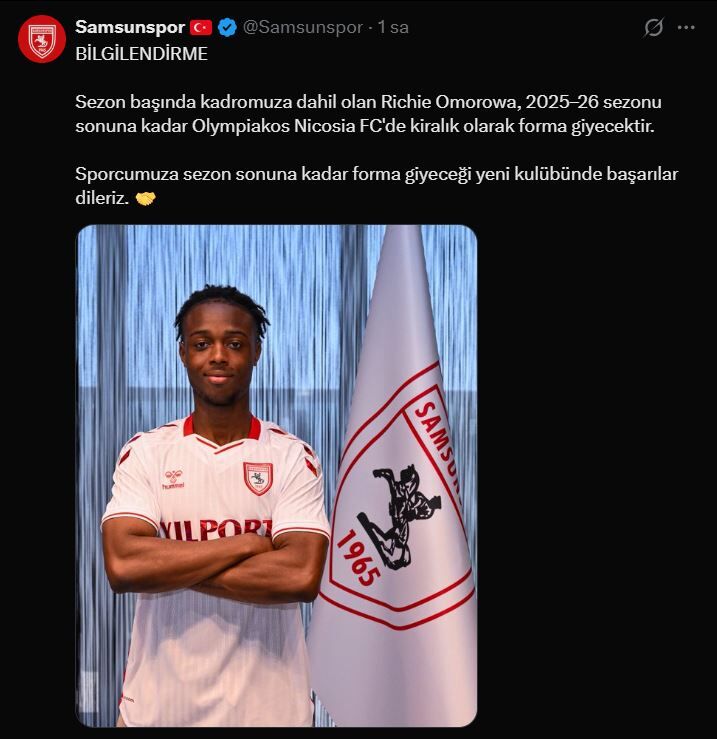The height and width of the screenshot is (739, 717).
Task: Click the 1965 text on the flag
Action: (358, 558)
